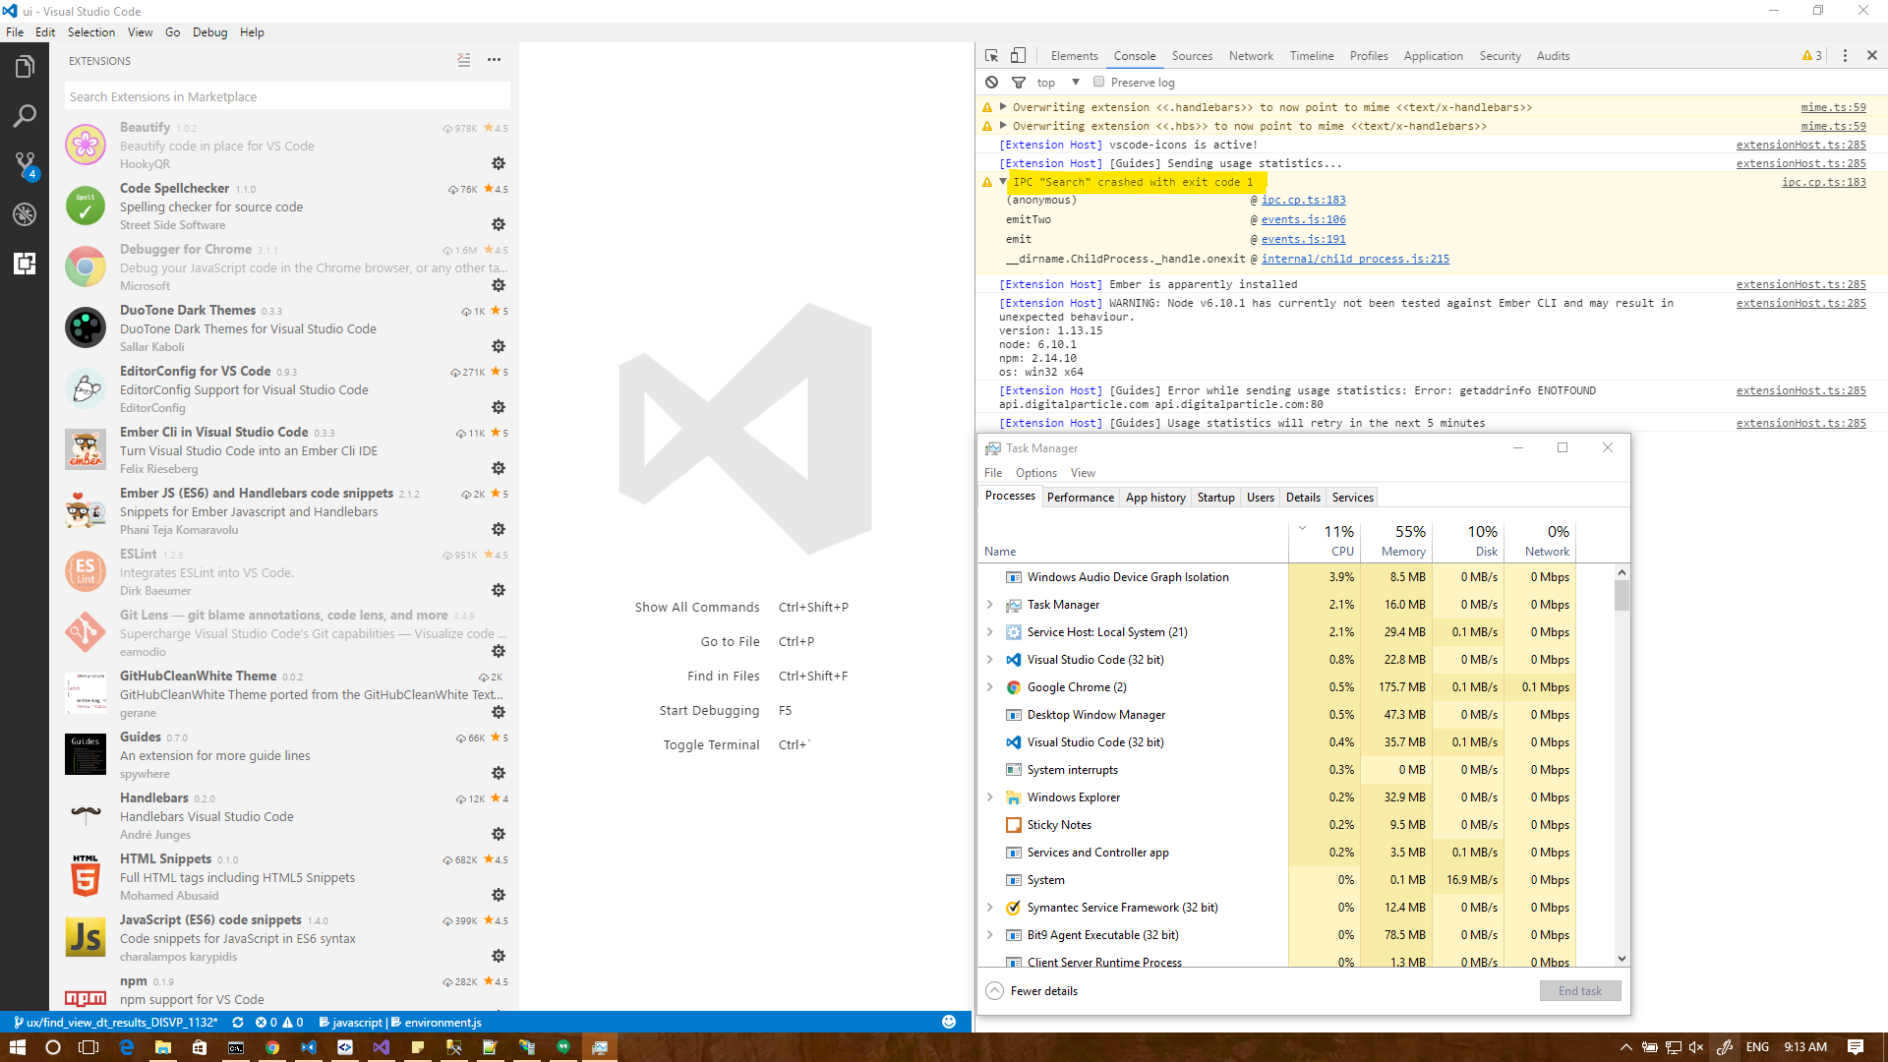This screenshot has height=1062, width=1888.
Task: Open Microsoft Edge from taskbar
Action: point(127,1047)
